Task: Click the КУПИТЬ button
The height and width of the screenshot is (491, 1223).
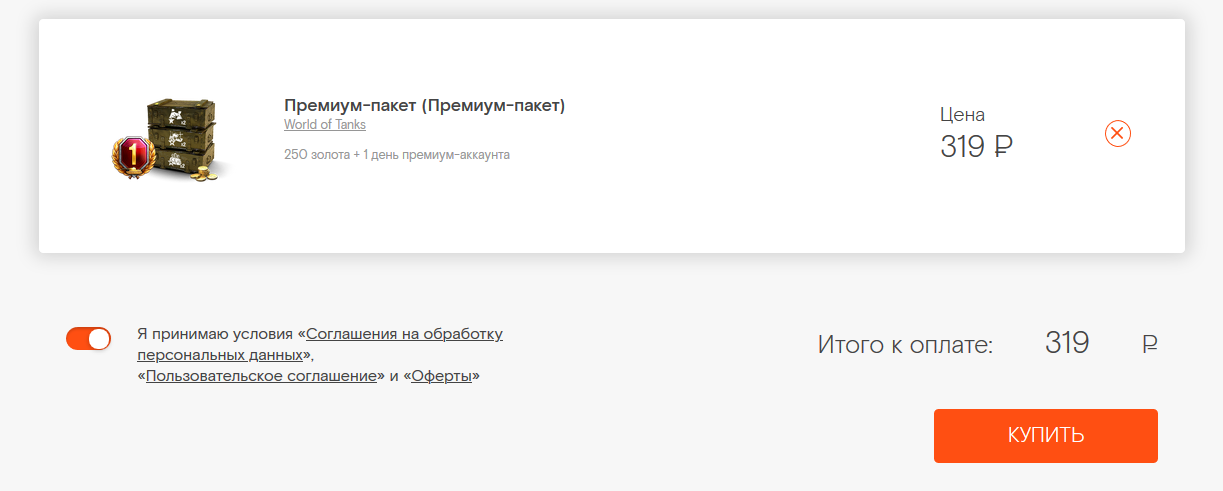Action: [x=1046, y=436]
